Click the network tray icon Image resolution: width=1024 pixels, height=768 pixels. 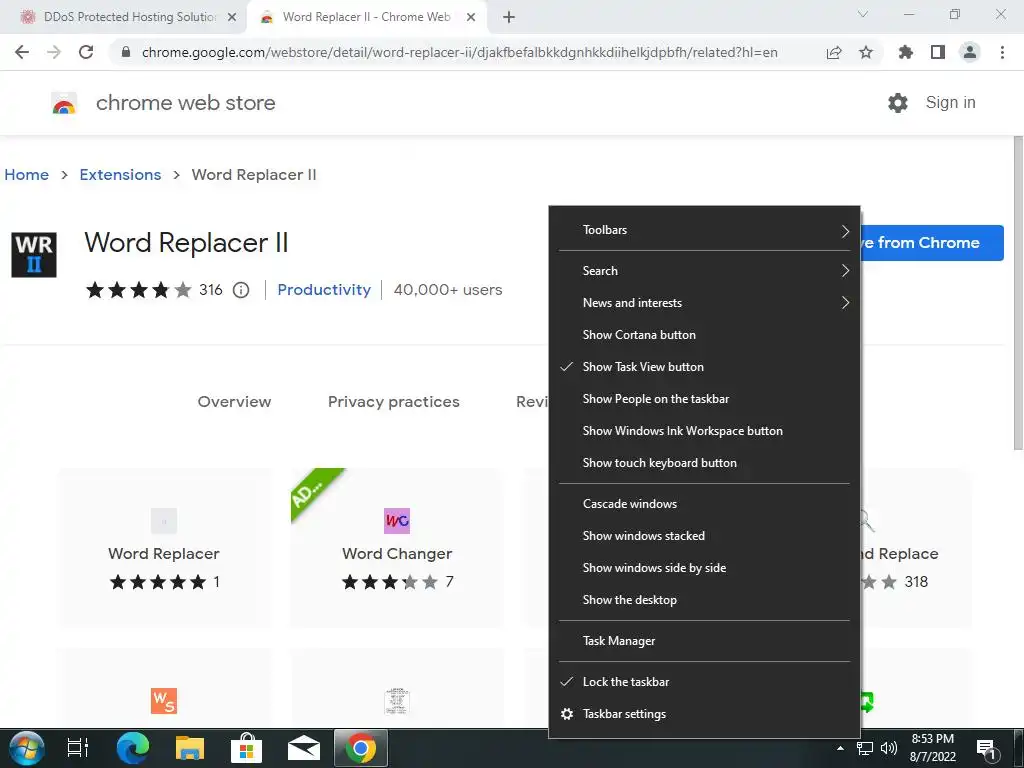[x=865, y=748]
